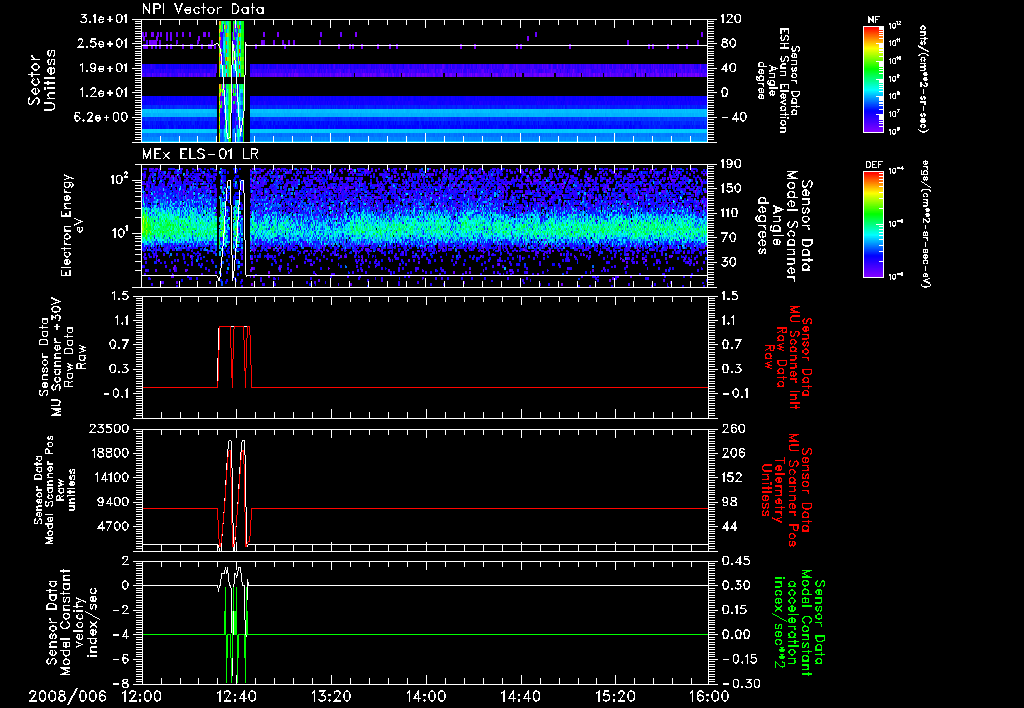This screenshot has width=1024, height=708.
Task: Click the '14:40' time axis label
Action: (520, 696)
